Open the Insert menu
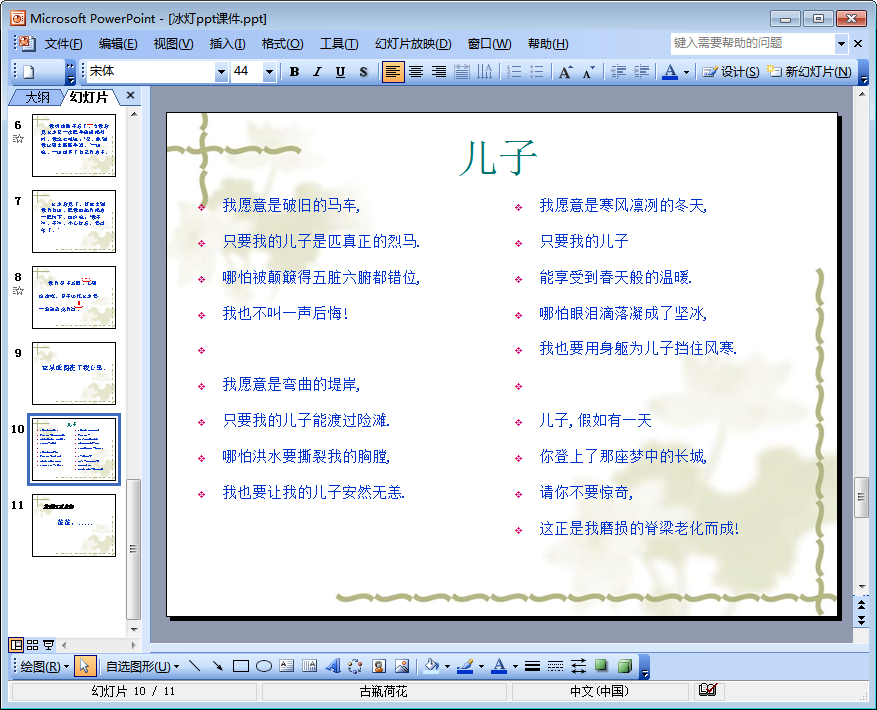Image resolution: width=877 pixels, height=710 pixels. [227, 44]
